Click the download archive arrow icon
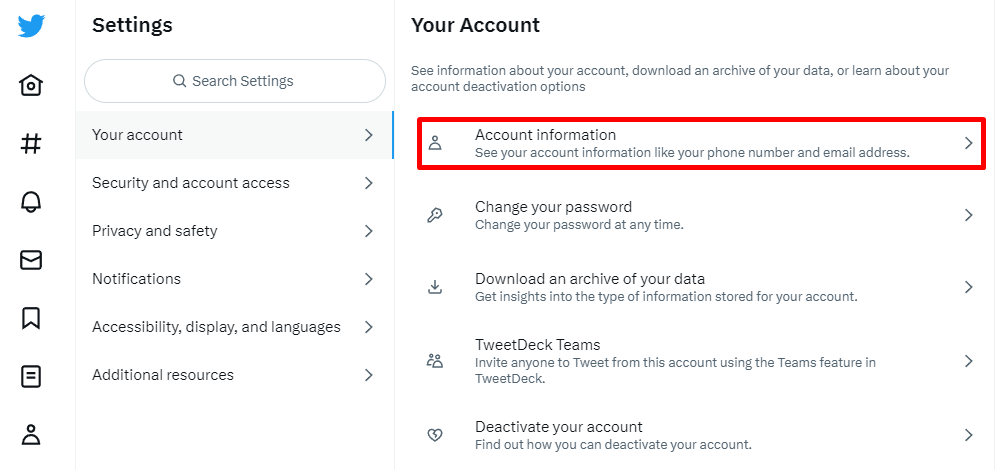 (435, 287)
